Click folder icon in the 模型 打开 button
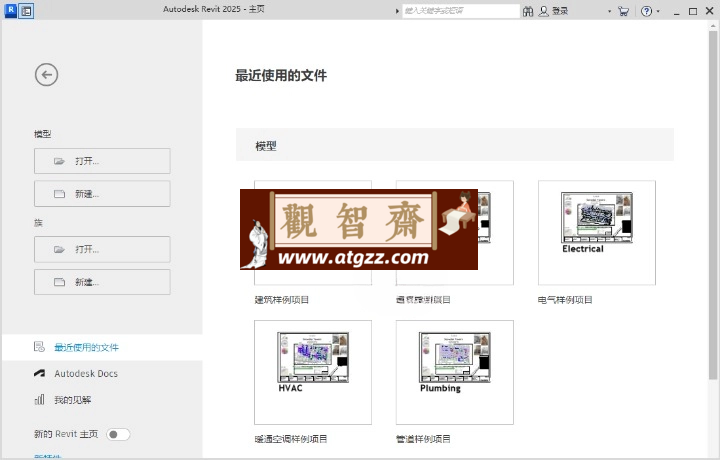Screen dimensions: 720x460 click(x=59, y=161)
